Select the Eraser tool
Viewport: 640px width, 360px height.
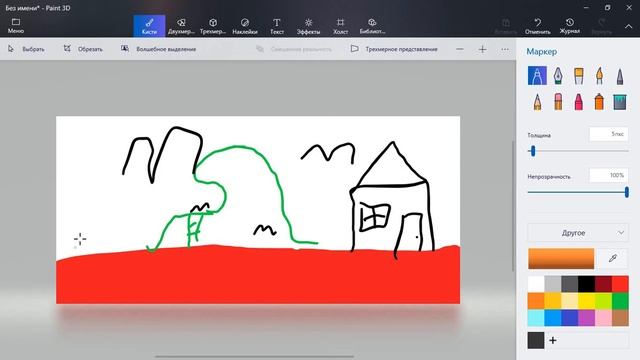click(558, 102)
